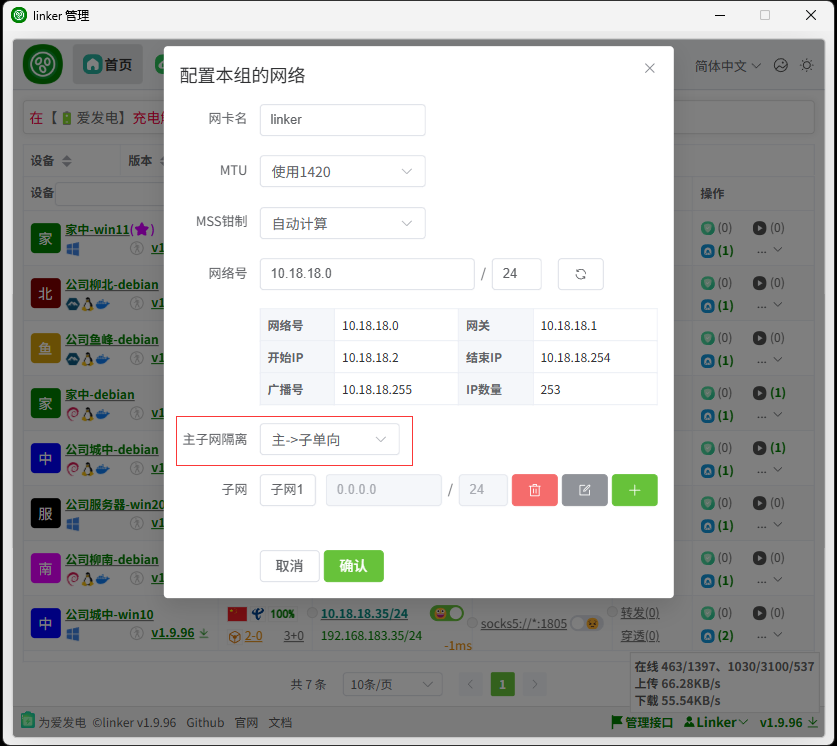The height and width of the screenshot is (746, 837).
Task: Click the sun theme icon
Action: coord(805,65)
